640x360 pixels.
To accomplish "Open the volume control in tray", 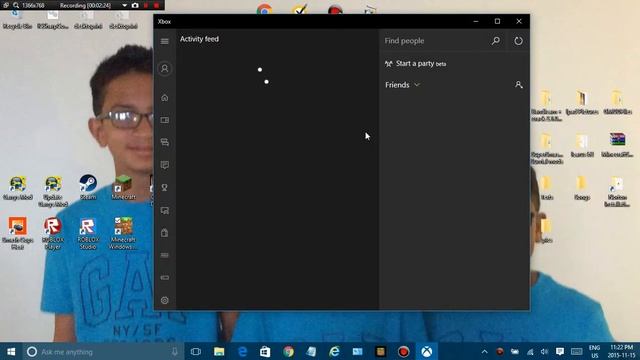I will [x=544, y=351].
